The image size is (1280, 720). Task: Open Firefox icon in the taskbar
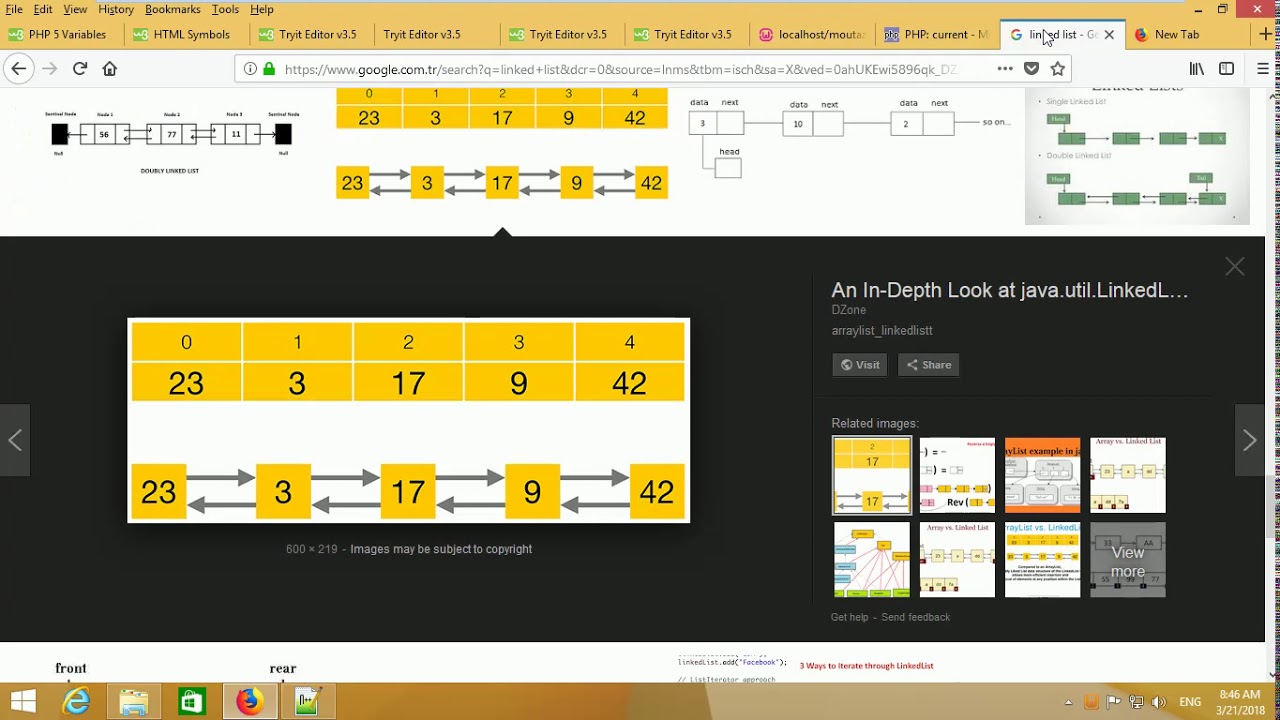(249, 702)
